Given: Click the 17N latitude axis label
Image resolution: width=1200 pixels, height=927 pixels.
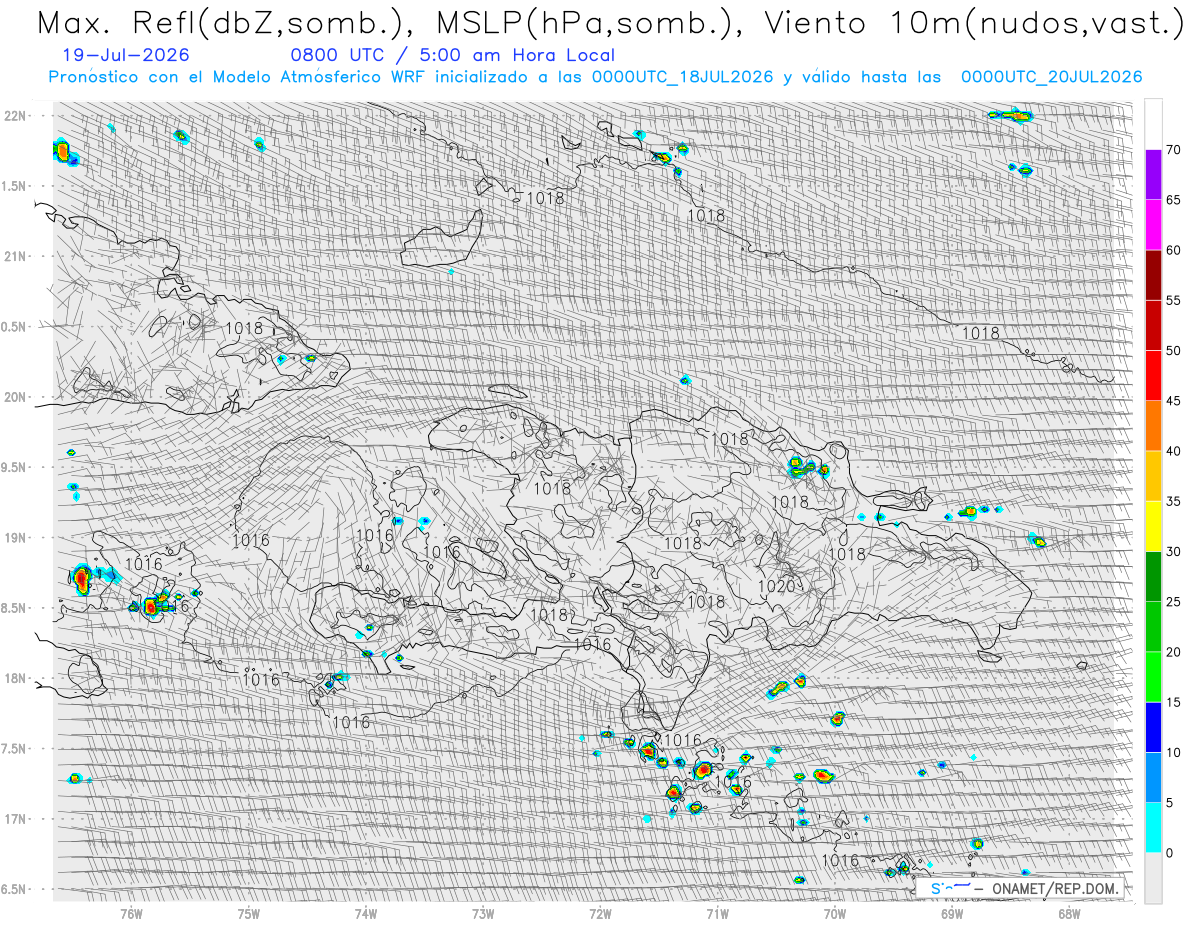Looking at the screenshot, I should (16, 819).
